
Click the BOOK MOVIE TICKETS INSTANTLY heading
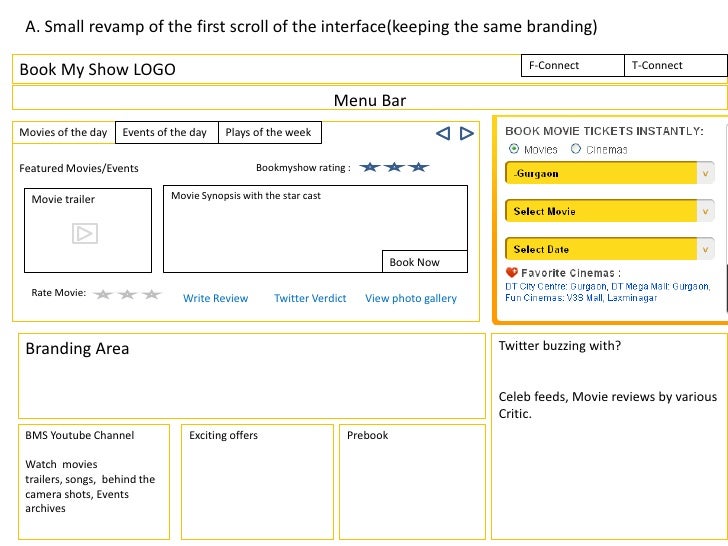(x=604, y=131)
